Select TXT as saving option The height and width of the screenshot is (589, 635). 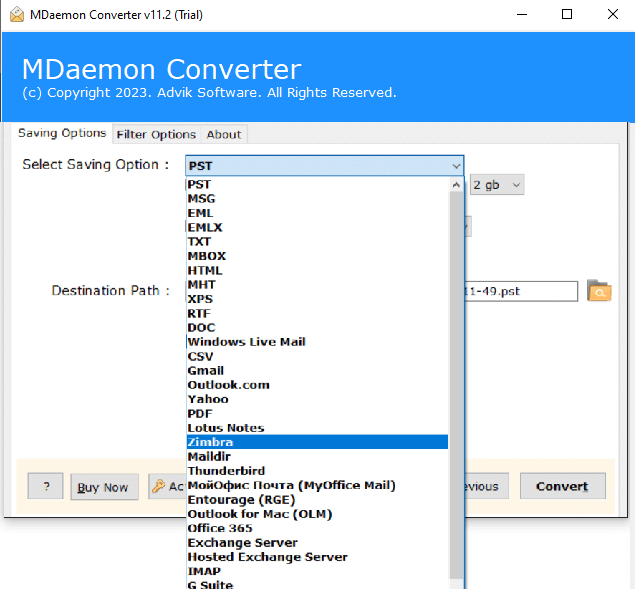pyautogui.click(x=318, y=241)
